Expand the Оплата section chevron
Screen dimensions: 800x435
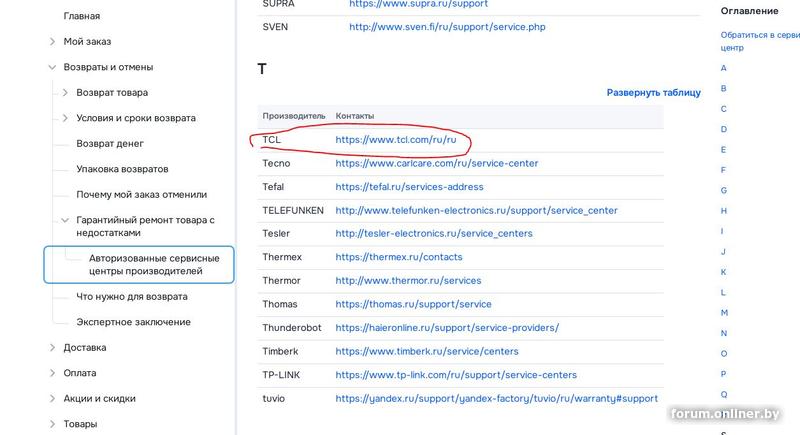52,373
